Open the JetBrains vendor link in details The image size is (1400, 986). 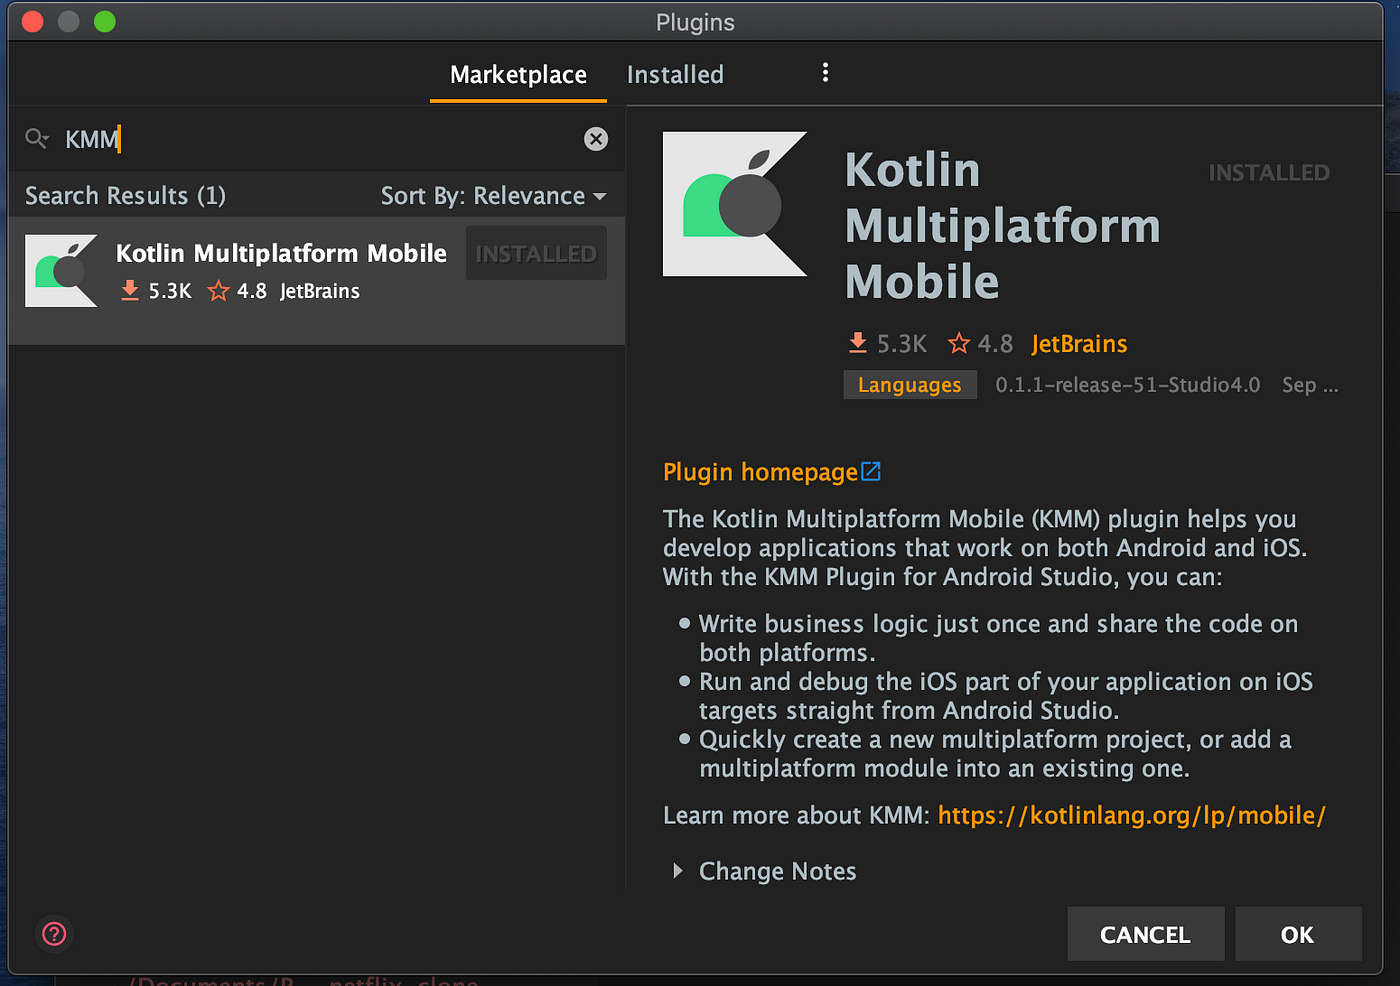click(1079, 344)
